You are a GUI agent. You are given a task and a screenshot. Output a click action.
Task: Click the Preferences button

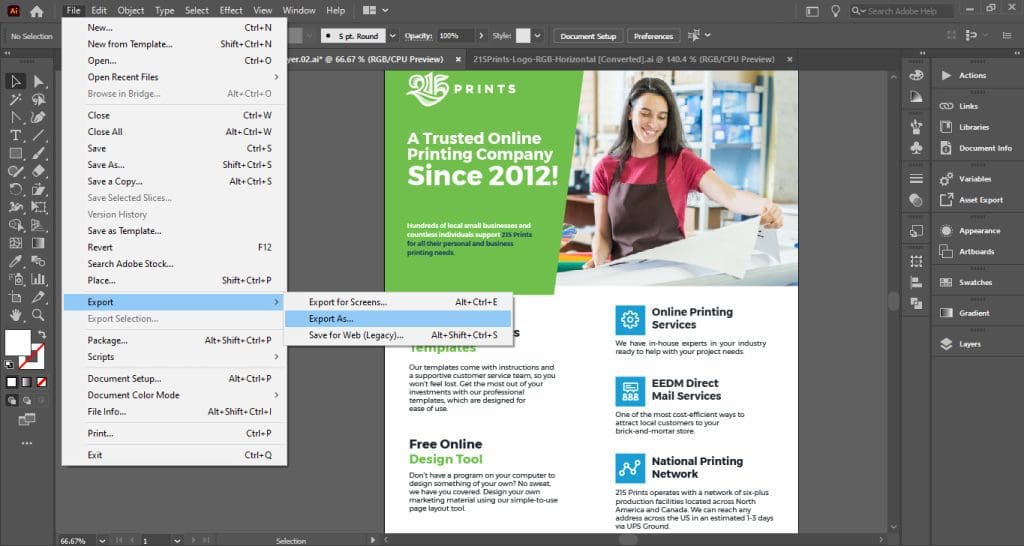pyautogui.click(x=653, y=36)
